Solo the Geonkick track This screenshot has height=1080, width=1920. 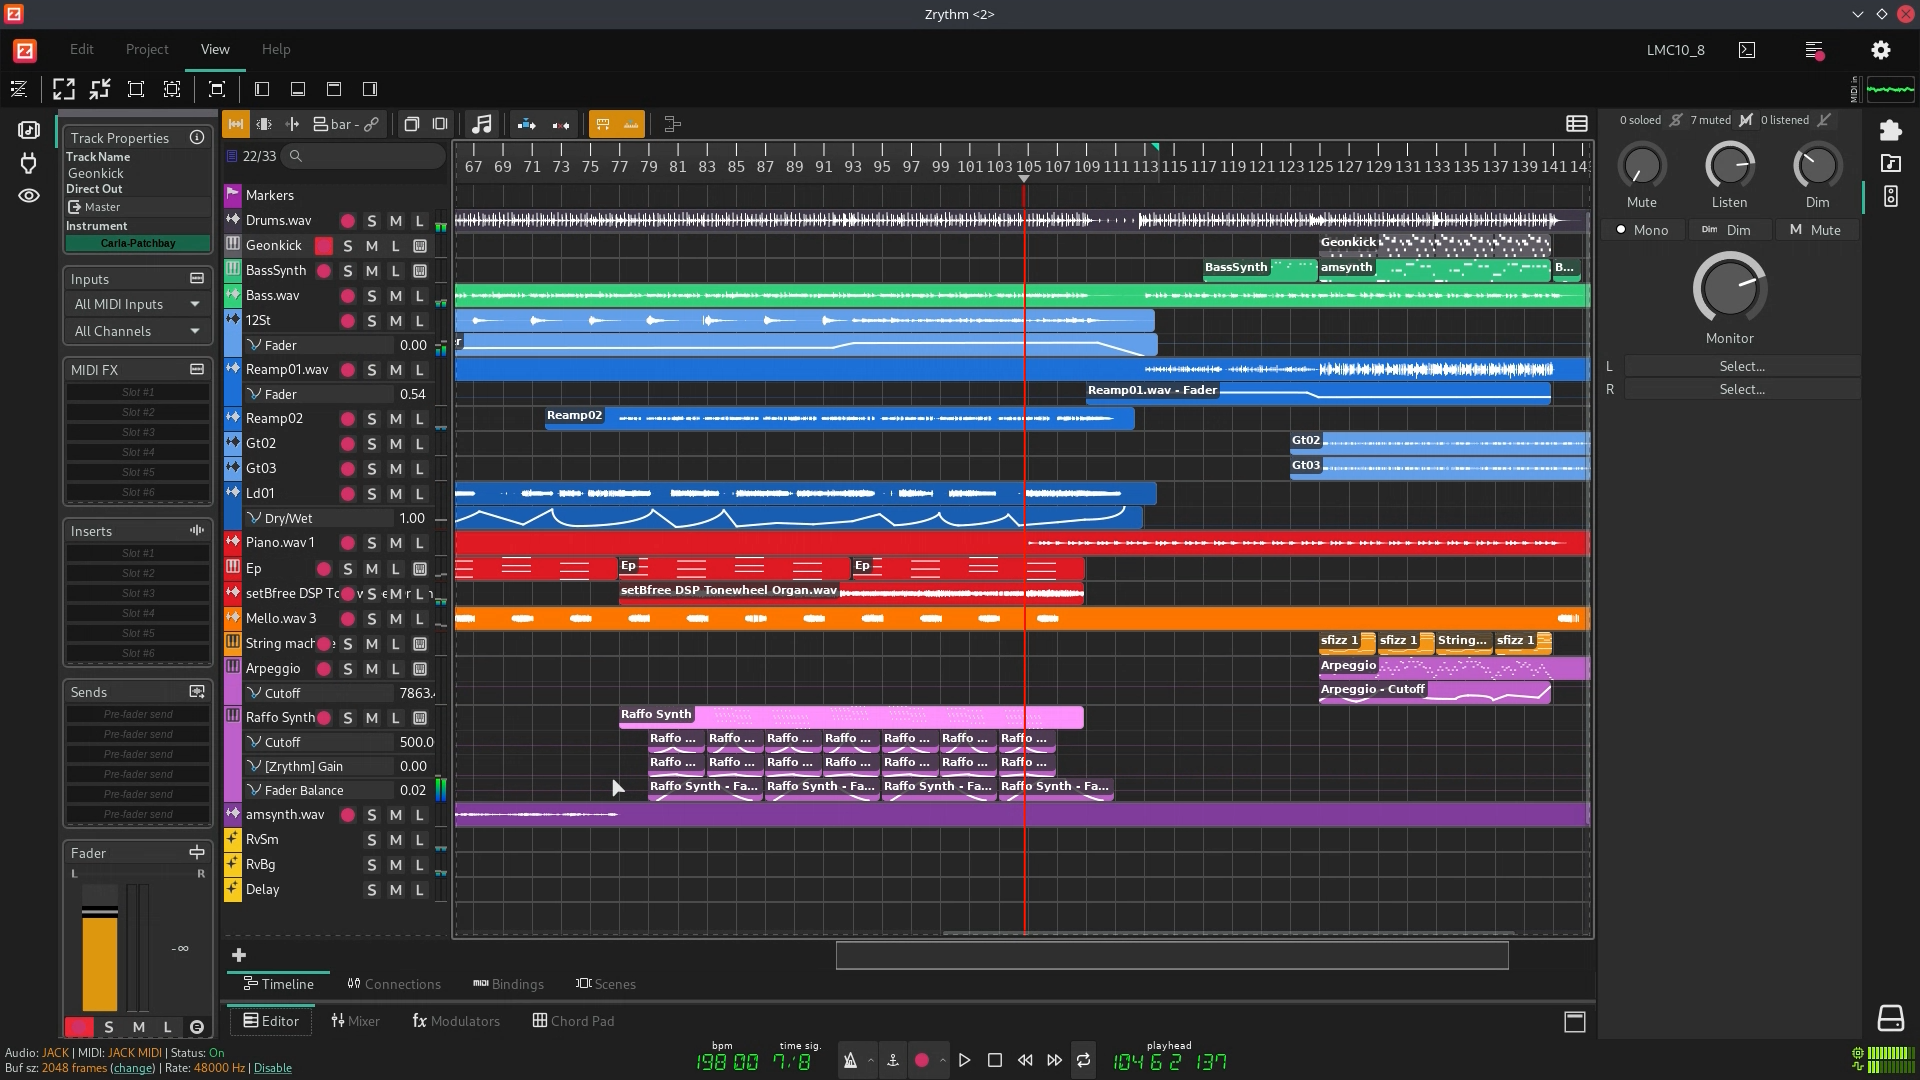pyautogui.click(x=348, y=246)
